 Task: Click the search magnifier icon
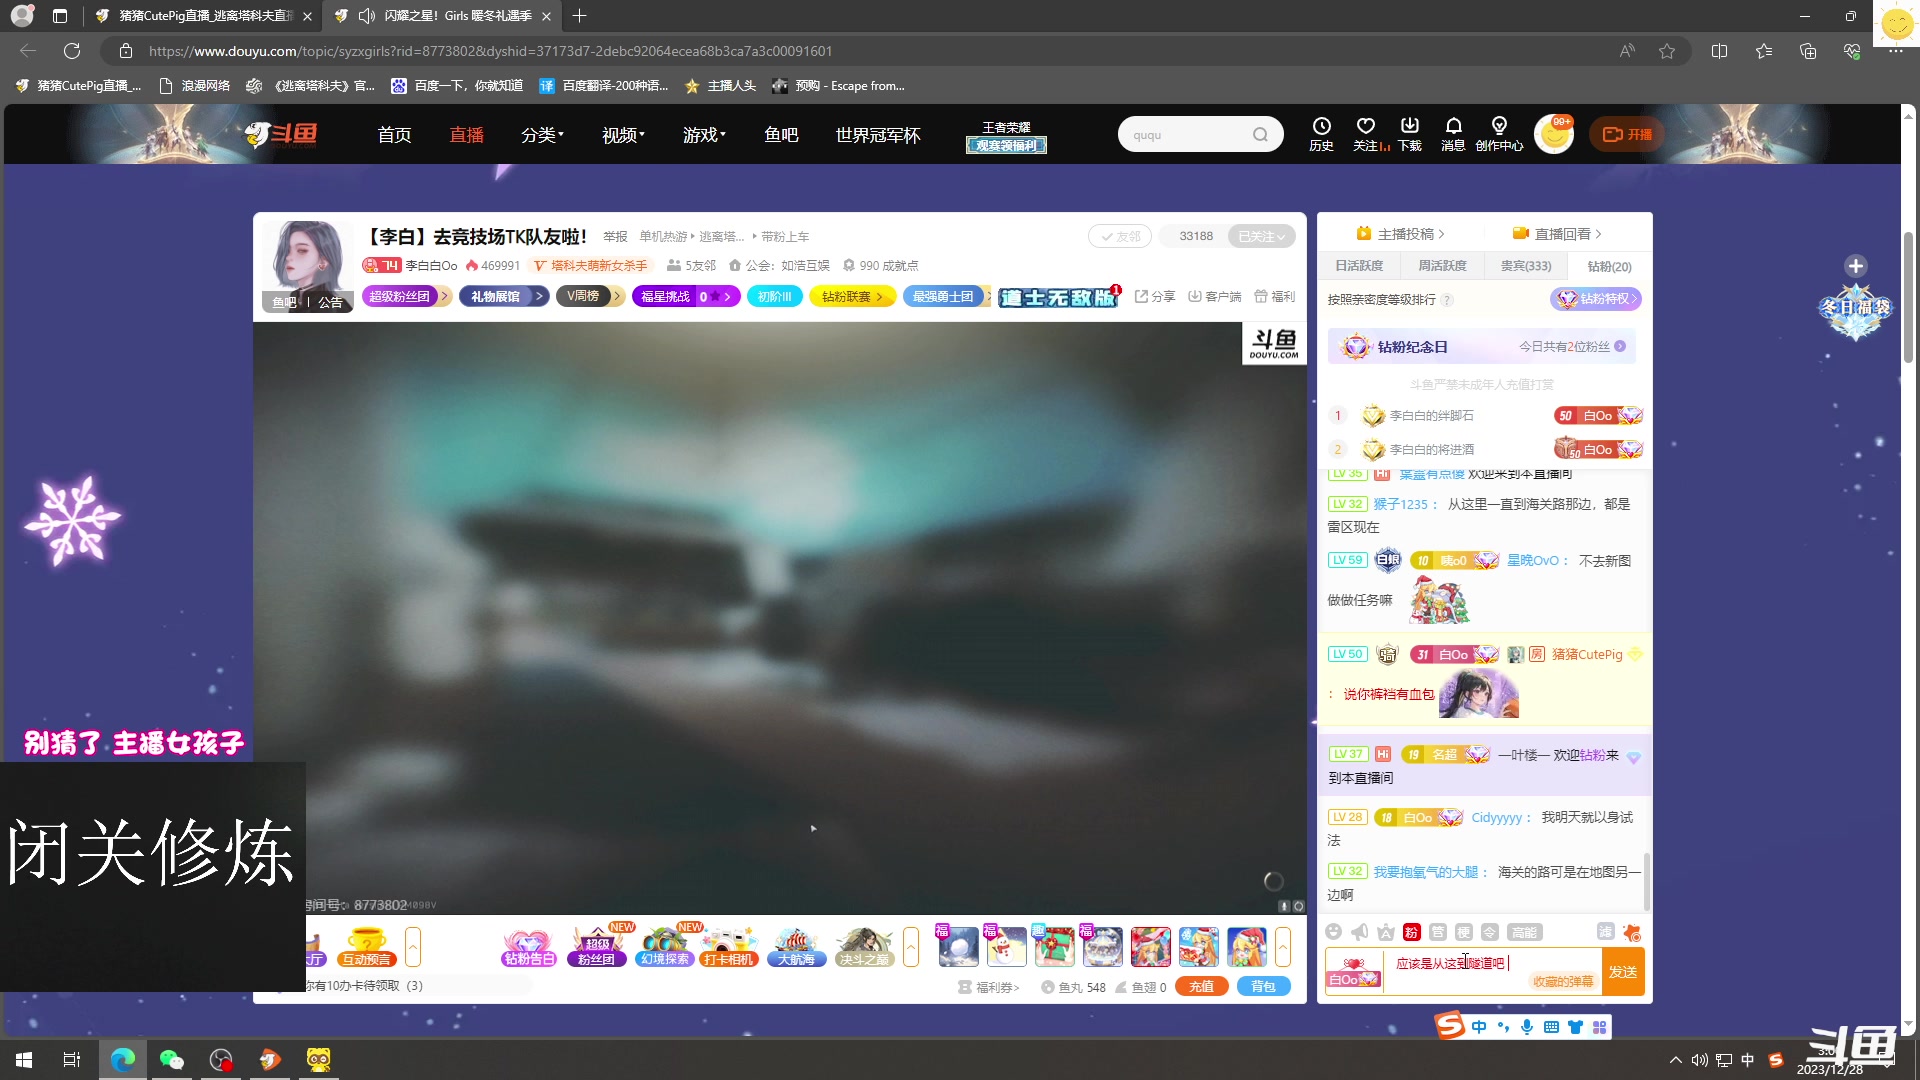point(1260,135)
